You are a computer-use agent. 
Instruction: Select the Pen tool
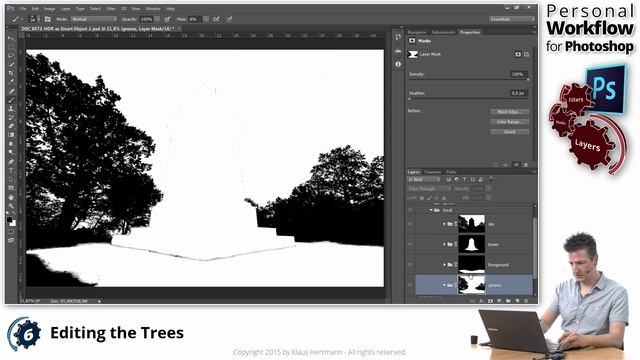[11, 162]
